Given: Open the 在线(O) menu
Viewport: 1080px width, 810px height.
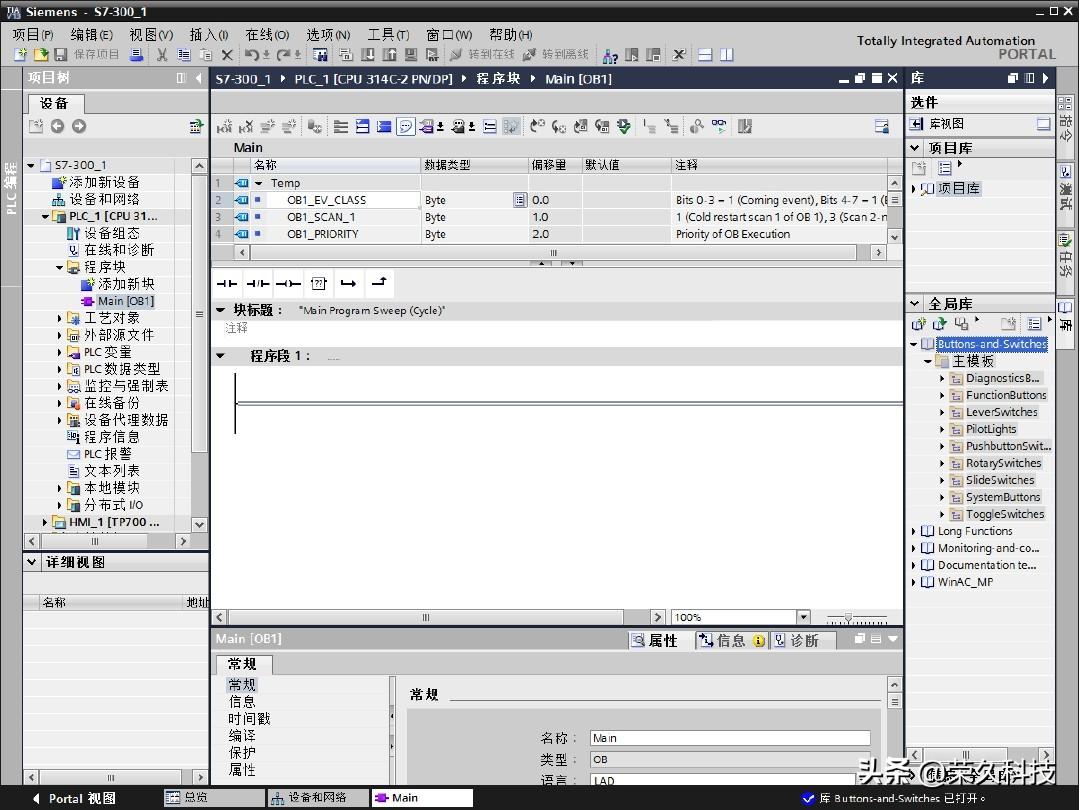Looking at the screenshot, I should coord(267,34).
